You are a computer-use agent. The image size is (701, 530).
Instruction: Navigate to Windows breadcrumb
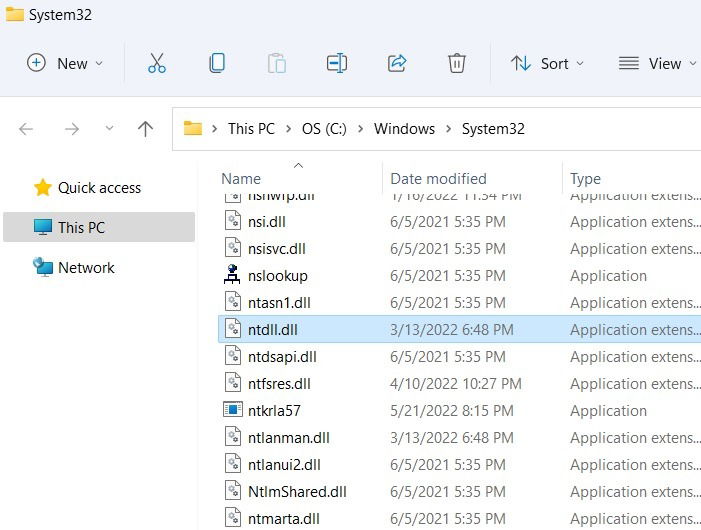pos(404,129)
